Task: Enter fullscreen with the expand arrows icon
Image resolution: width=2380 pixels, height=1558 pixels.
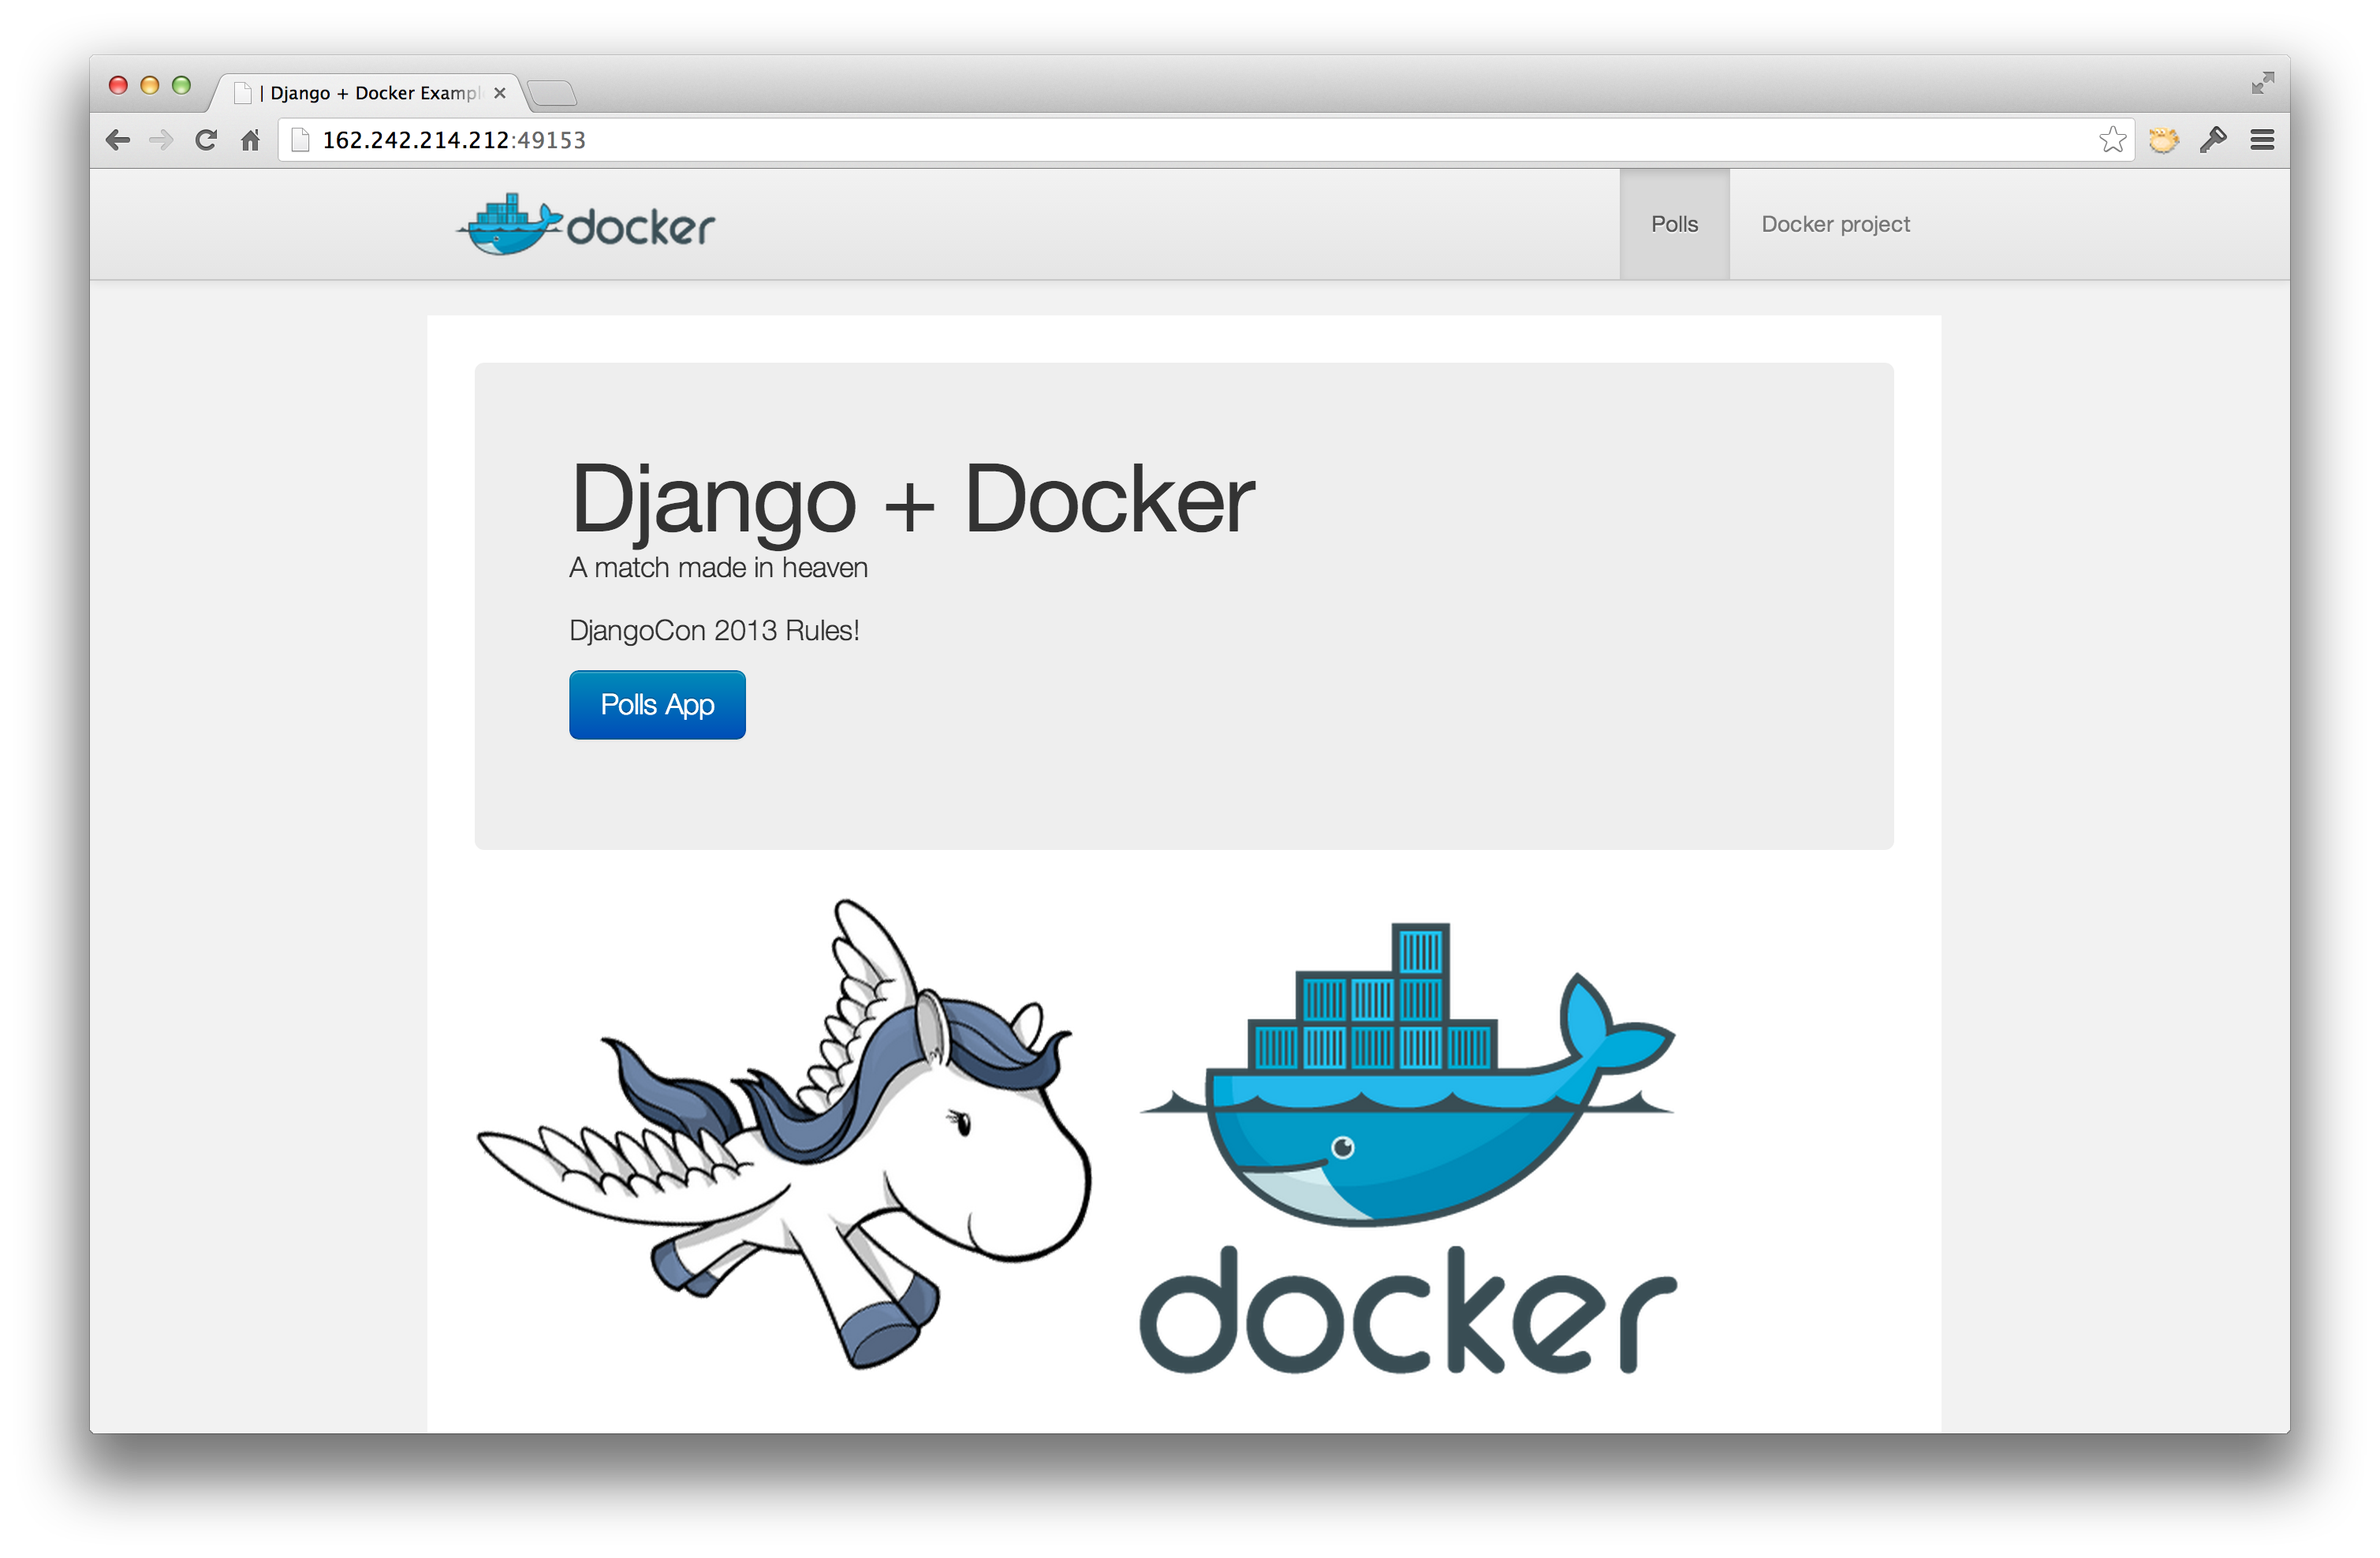Action: 2262,83
